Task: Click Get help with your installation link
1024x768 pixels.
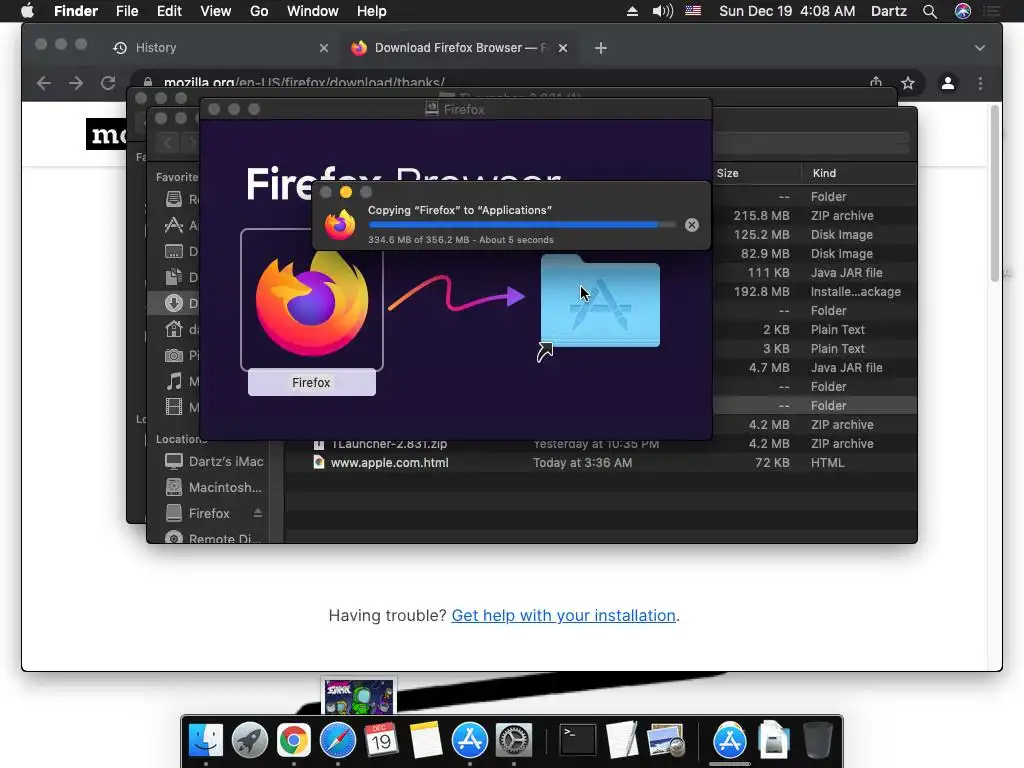Action: click(564, 615)
